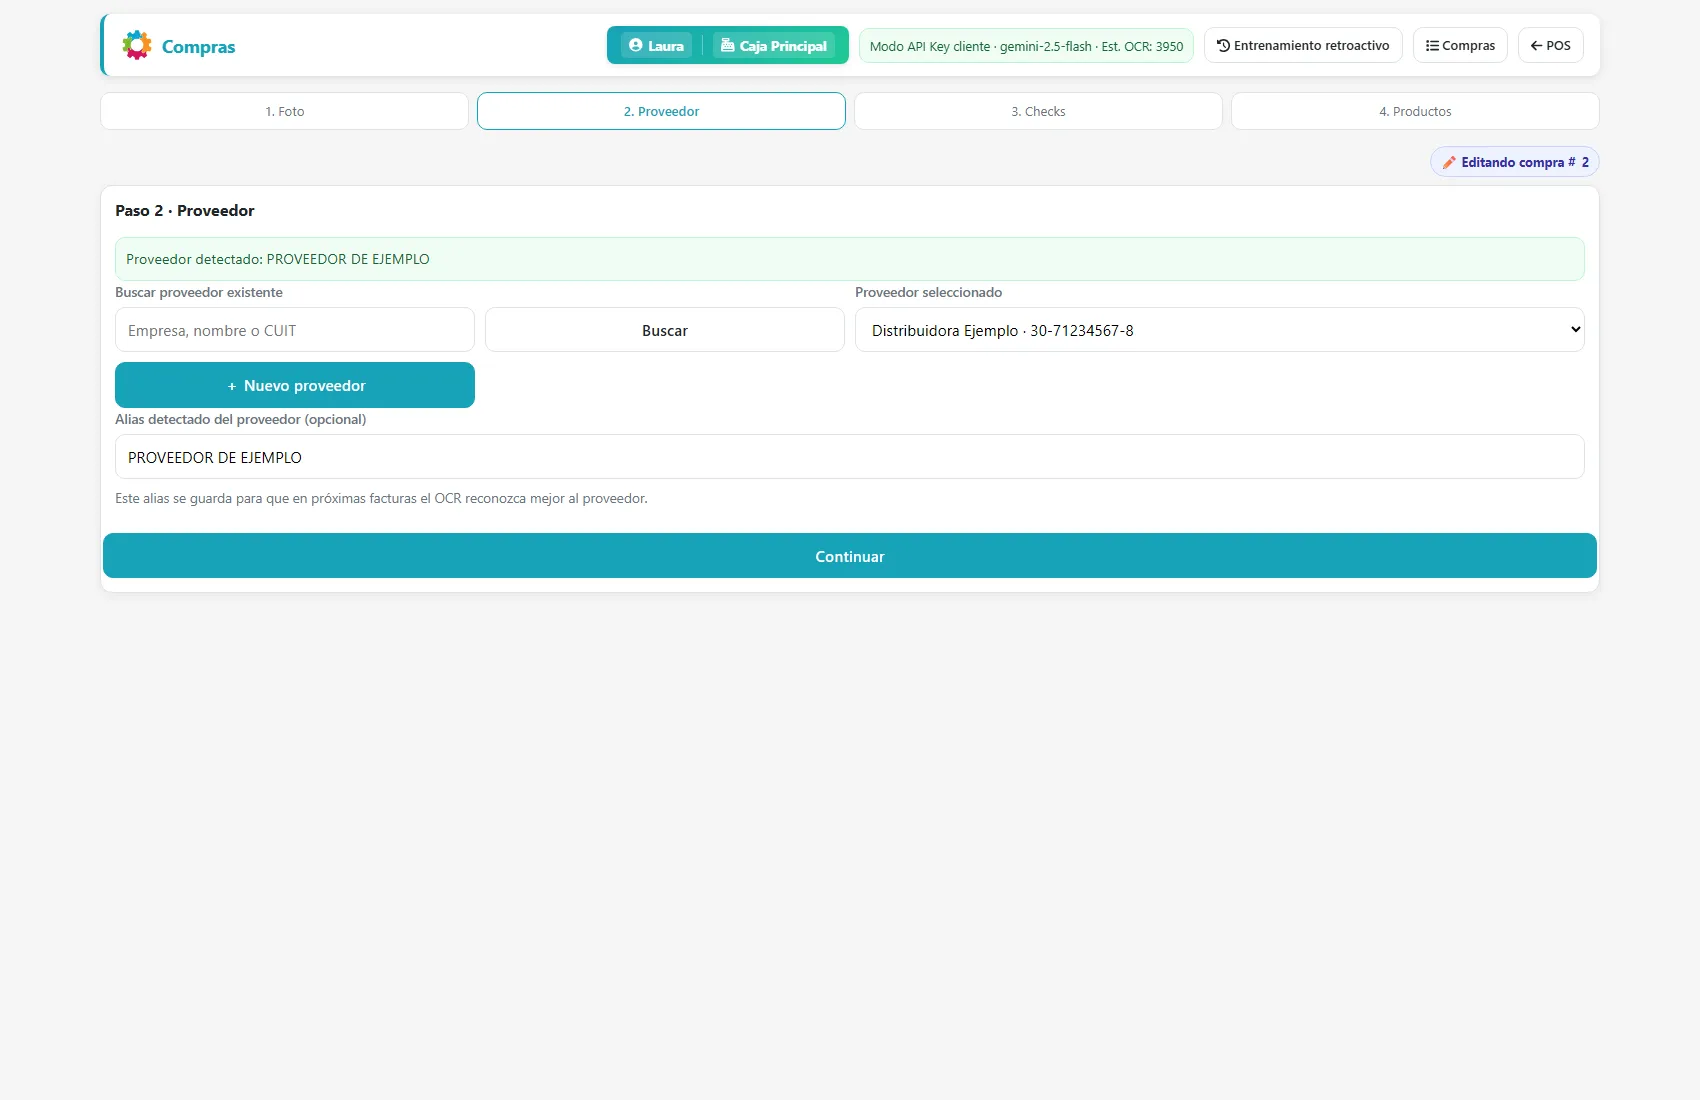Viewport: 1700px width, 1100px height.
Task: Open the Compras list button
Action: click(1460, 45)
